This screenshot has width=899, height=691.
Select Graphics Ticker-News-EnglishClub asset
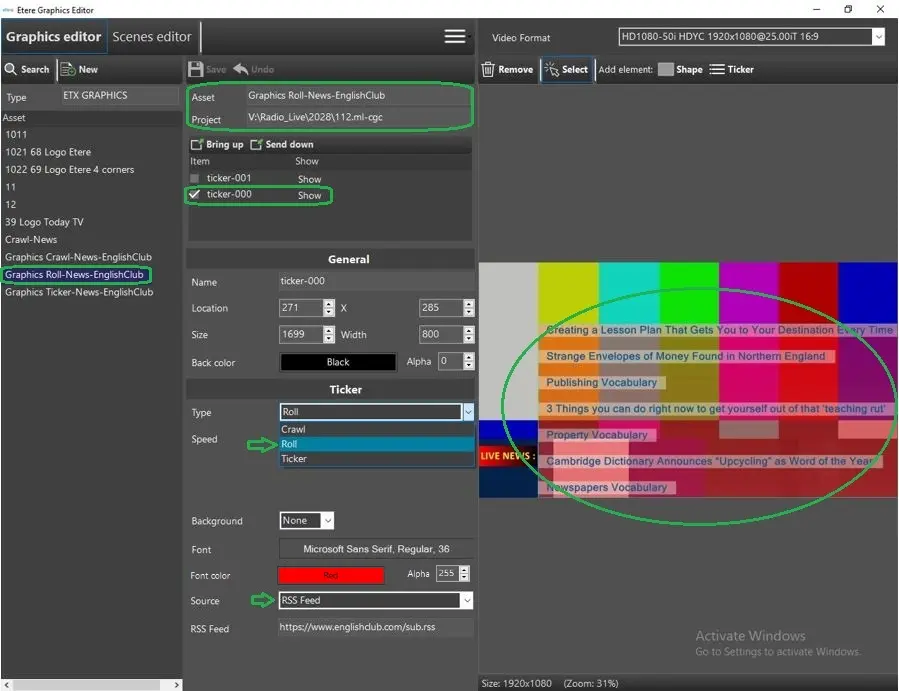tap(79, 292)
